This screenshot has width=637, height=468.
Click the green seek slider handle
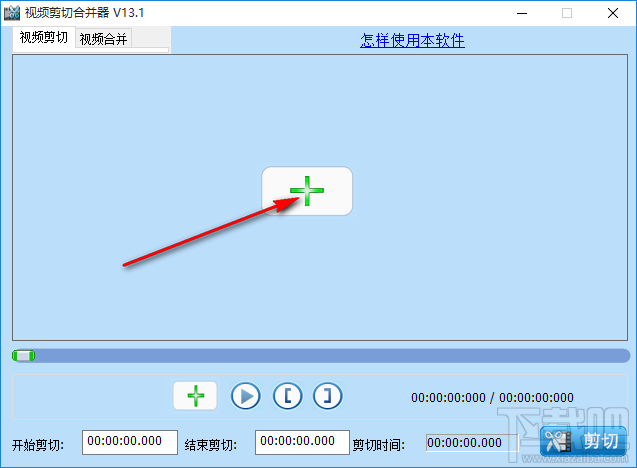24,356
